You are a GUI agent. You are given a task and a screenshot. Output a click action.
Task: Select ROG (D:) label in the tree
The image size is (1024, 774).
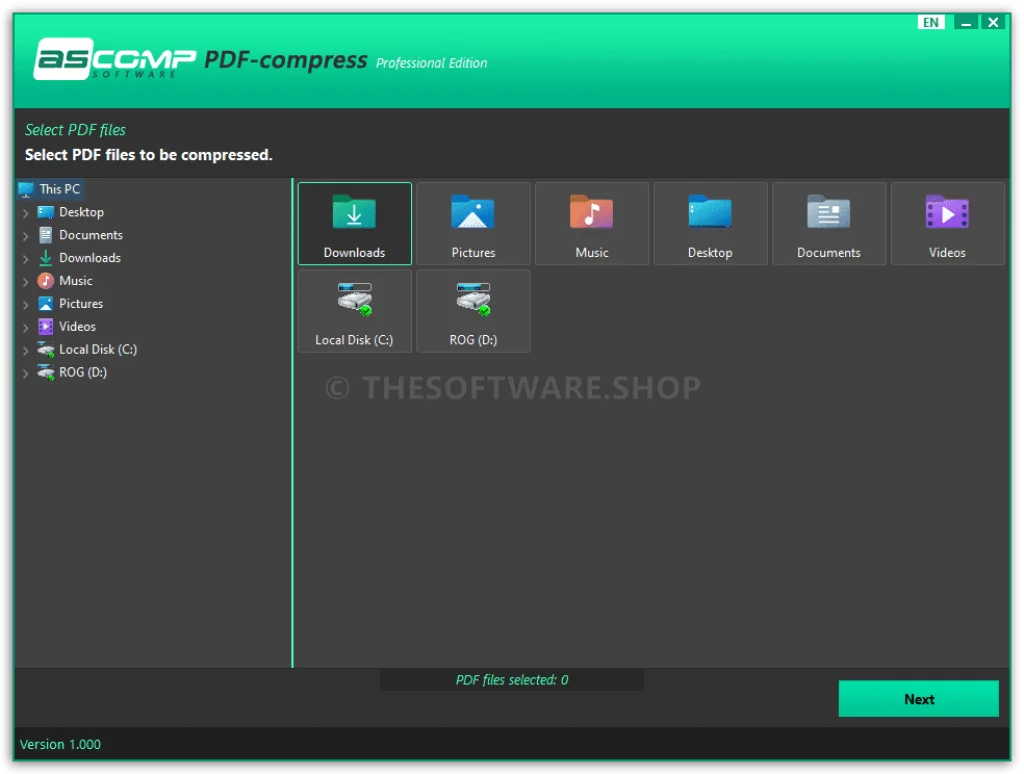click(x=83, y=372)
